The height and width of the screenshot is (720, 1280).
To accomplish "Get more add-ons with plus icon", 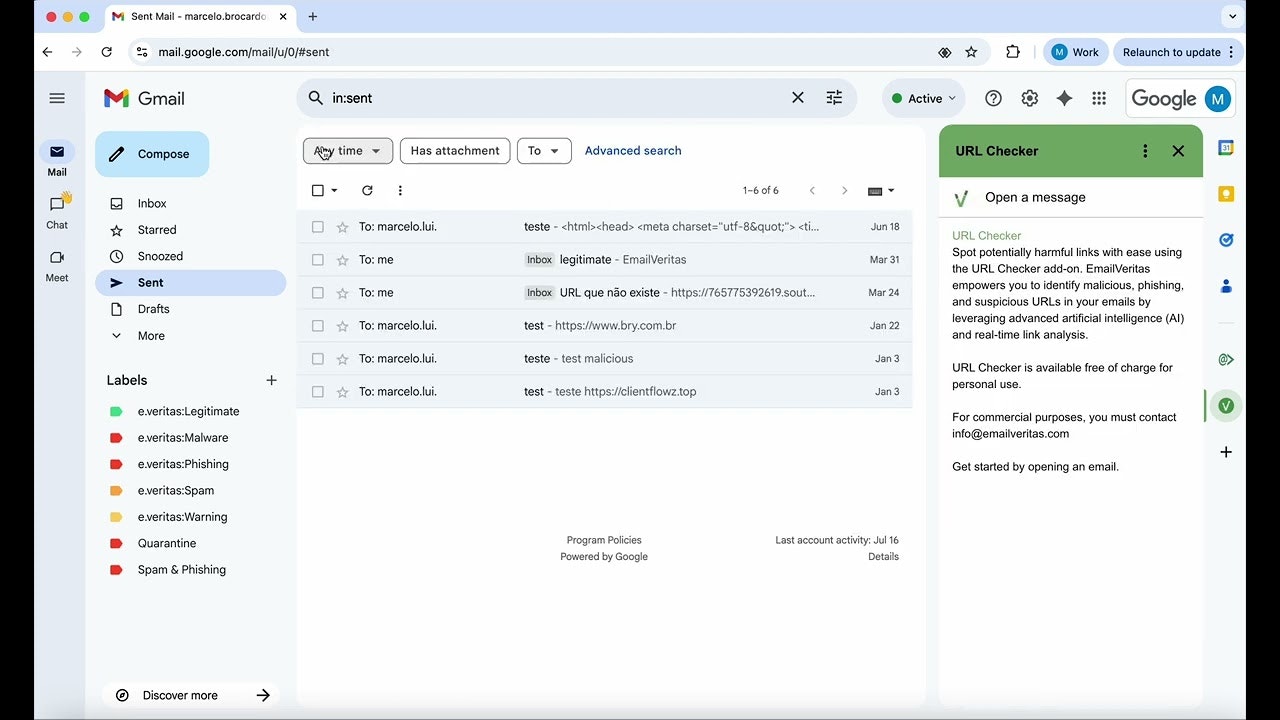I will (x=1226, y=452).
